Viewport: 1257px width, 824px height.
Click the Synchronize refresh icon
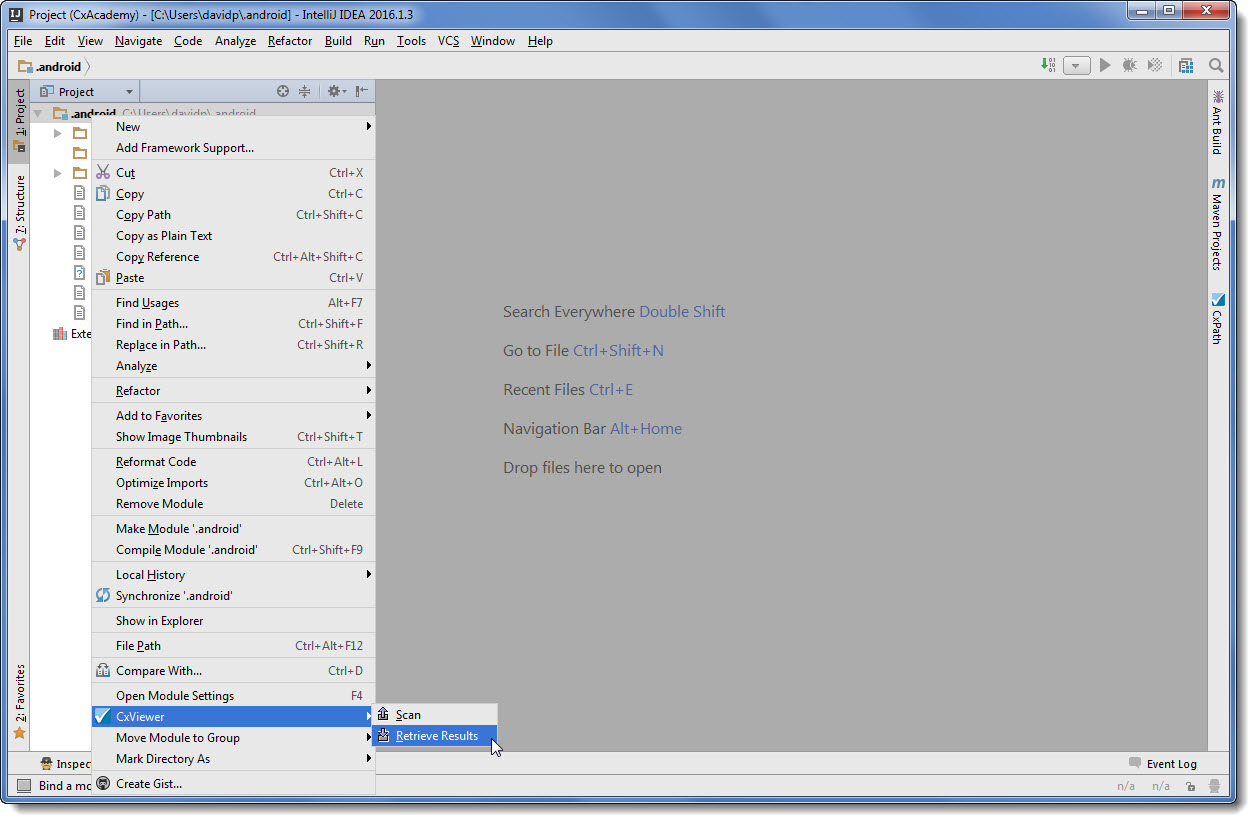(103, 596)
